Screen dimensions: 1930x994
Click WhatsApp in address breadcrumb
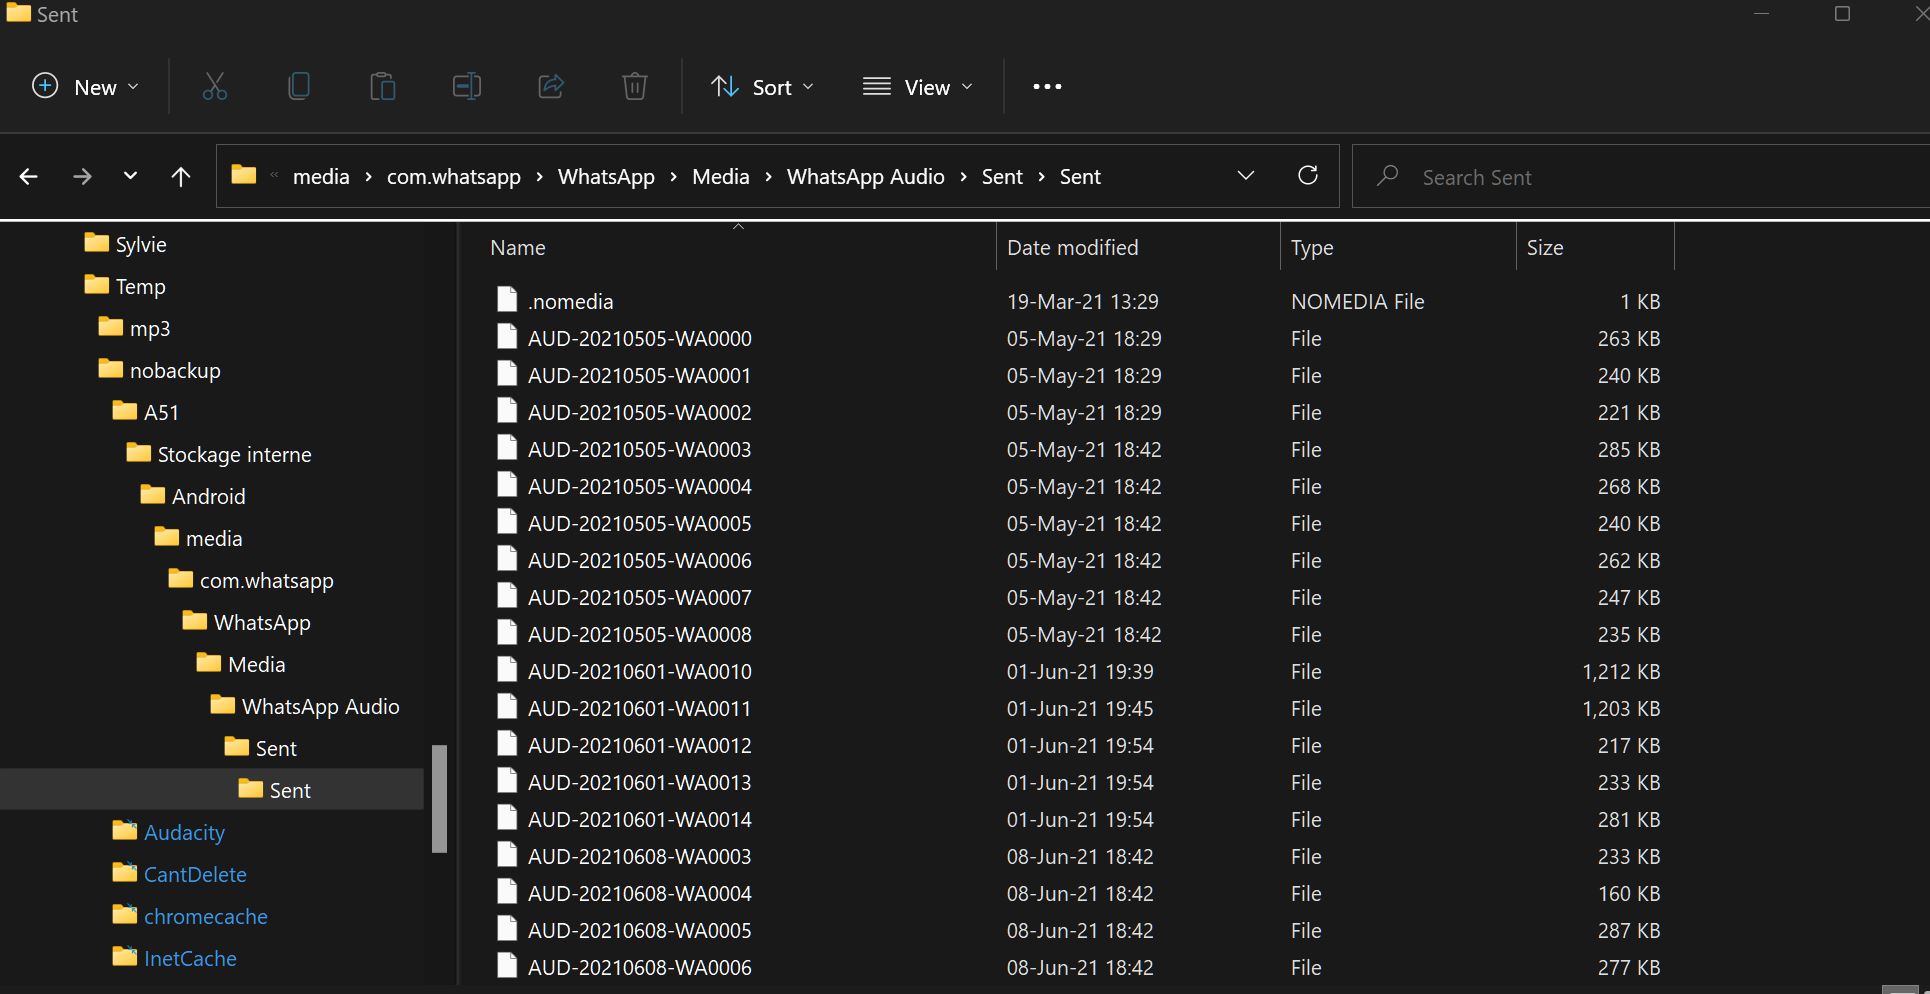click(606, 177)
